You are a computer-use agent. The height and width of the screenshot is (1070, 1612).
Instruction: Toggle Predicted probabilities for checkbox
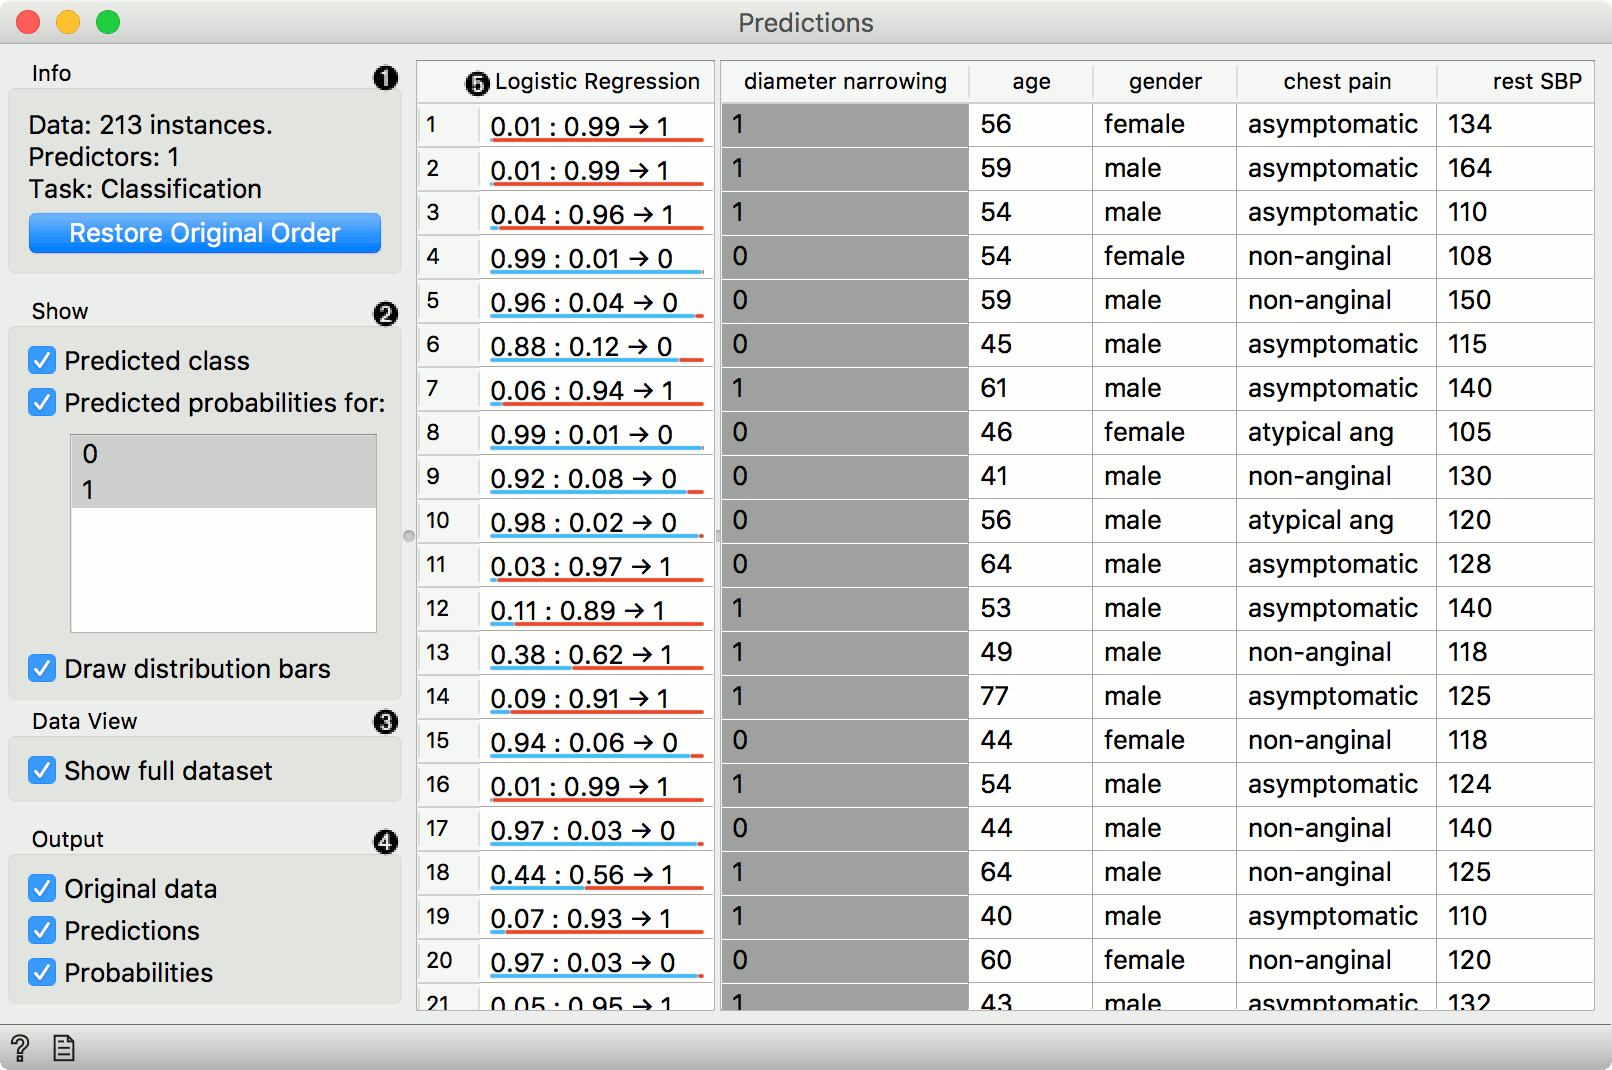coord(42,402)
